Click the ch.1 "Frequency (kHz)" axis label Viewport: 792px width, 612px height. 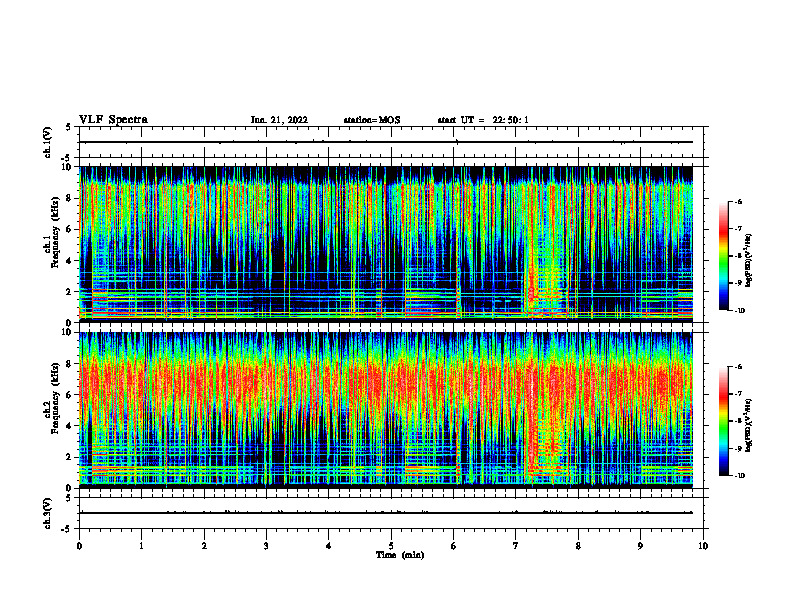[56, 232]
